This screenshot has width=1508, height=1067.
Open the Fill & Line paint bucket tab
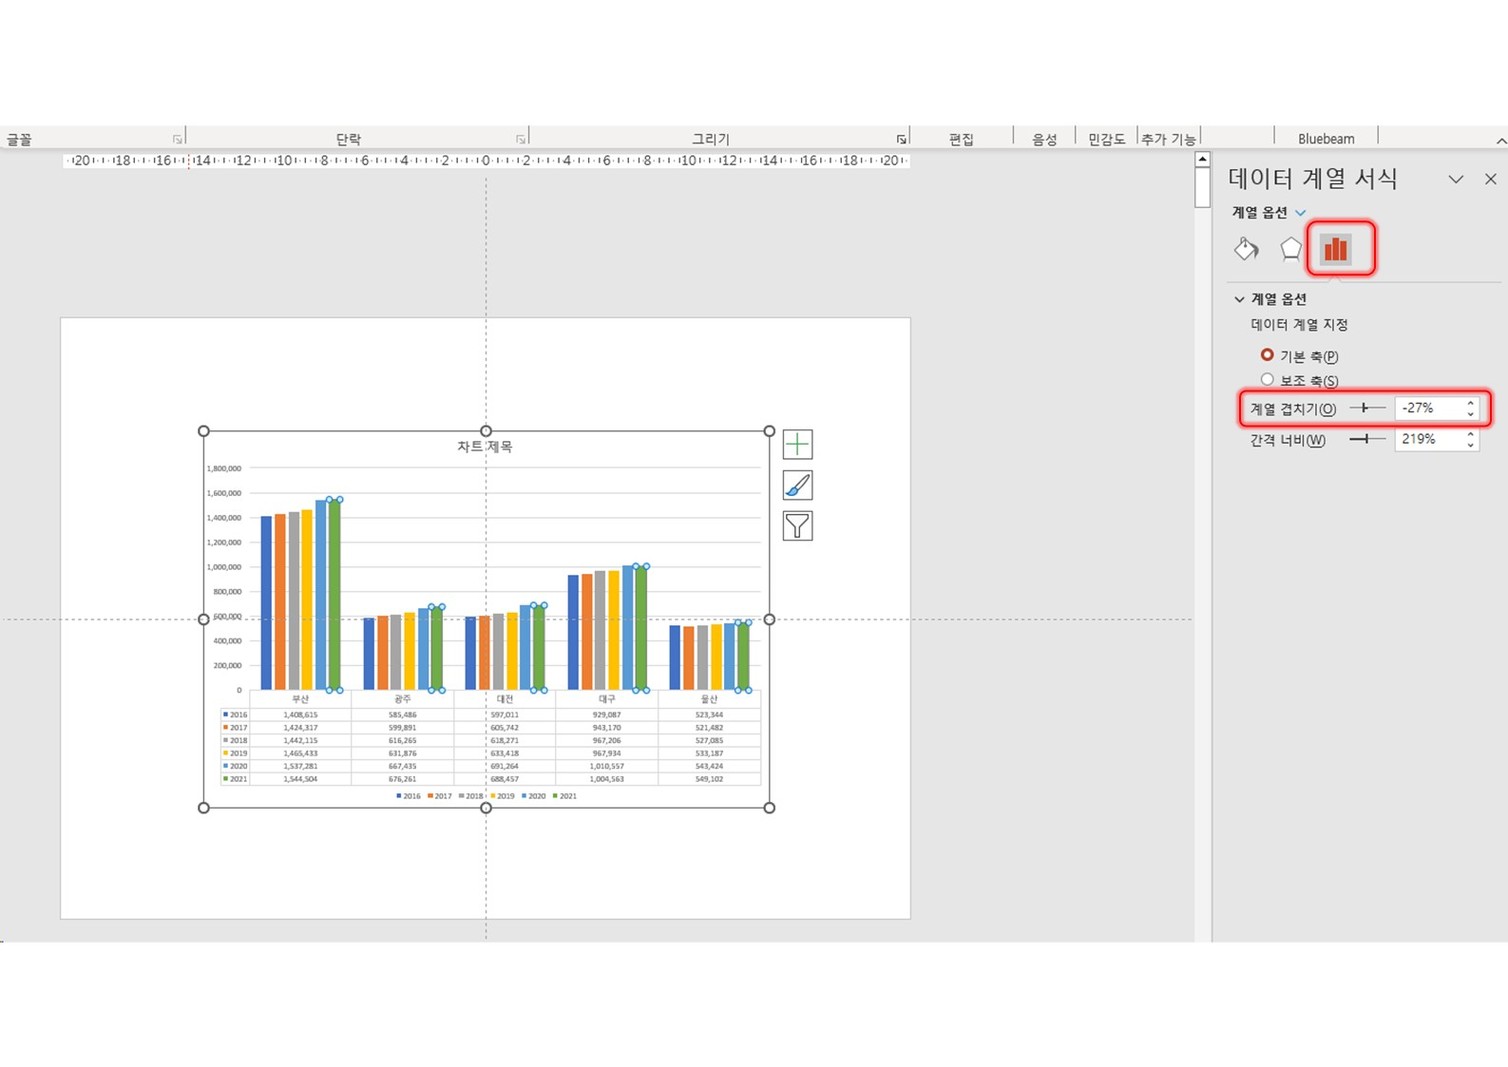tap(1246, 249)
